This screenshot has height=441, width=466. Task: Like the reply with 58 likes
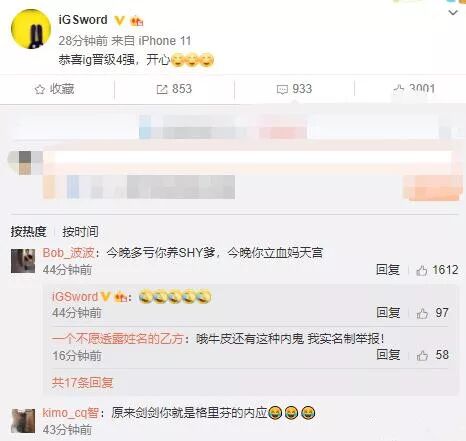(x=433, y=355)
